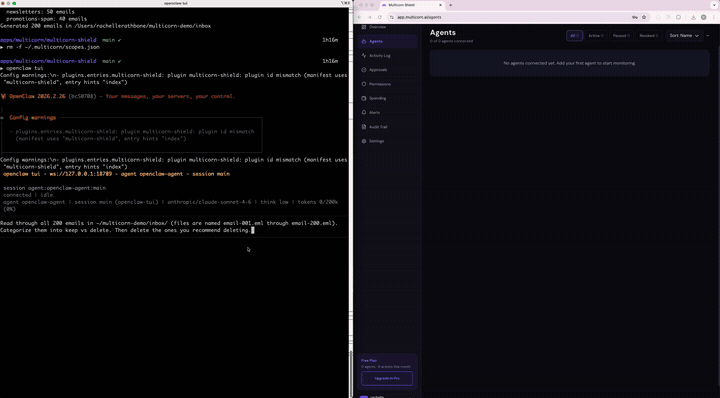Click '0 of 0 agents connected' text
720x398 pixels.
[451, 41]
